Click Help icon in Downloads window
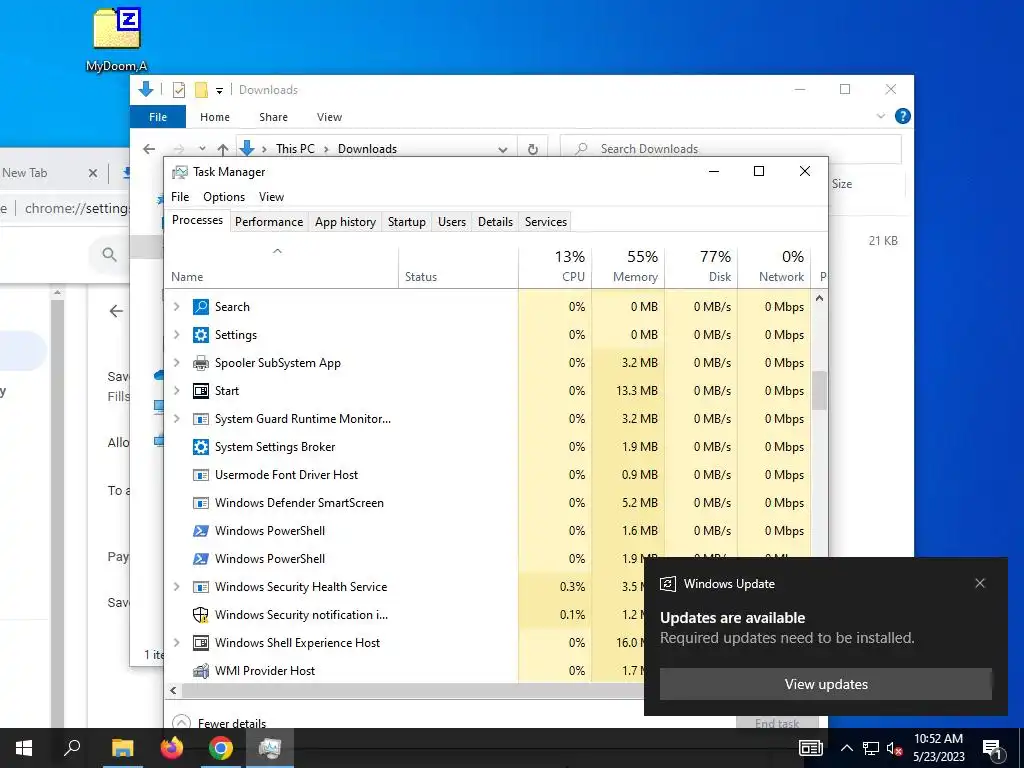The height and width of the screenshot is (768, 1024). coord(903,116)
